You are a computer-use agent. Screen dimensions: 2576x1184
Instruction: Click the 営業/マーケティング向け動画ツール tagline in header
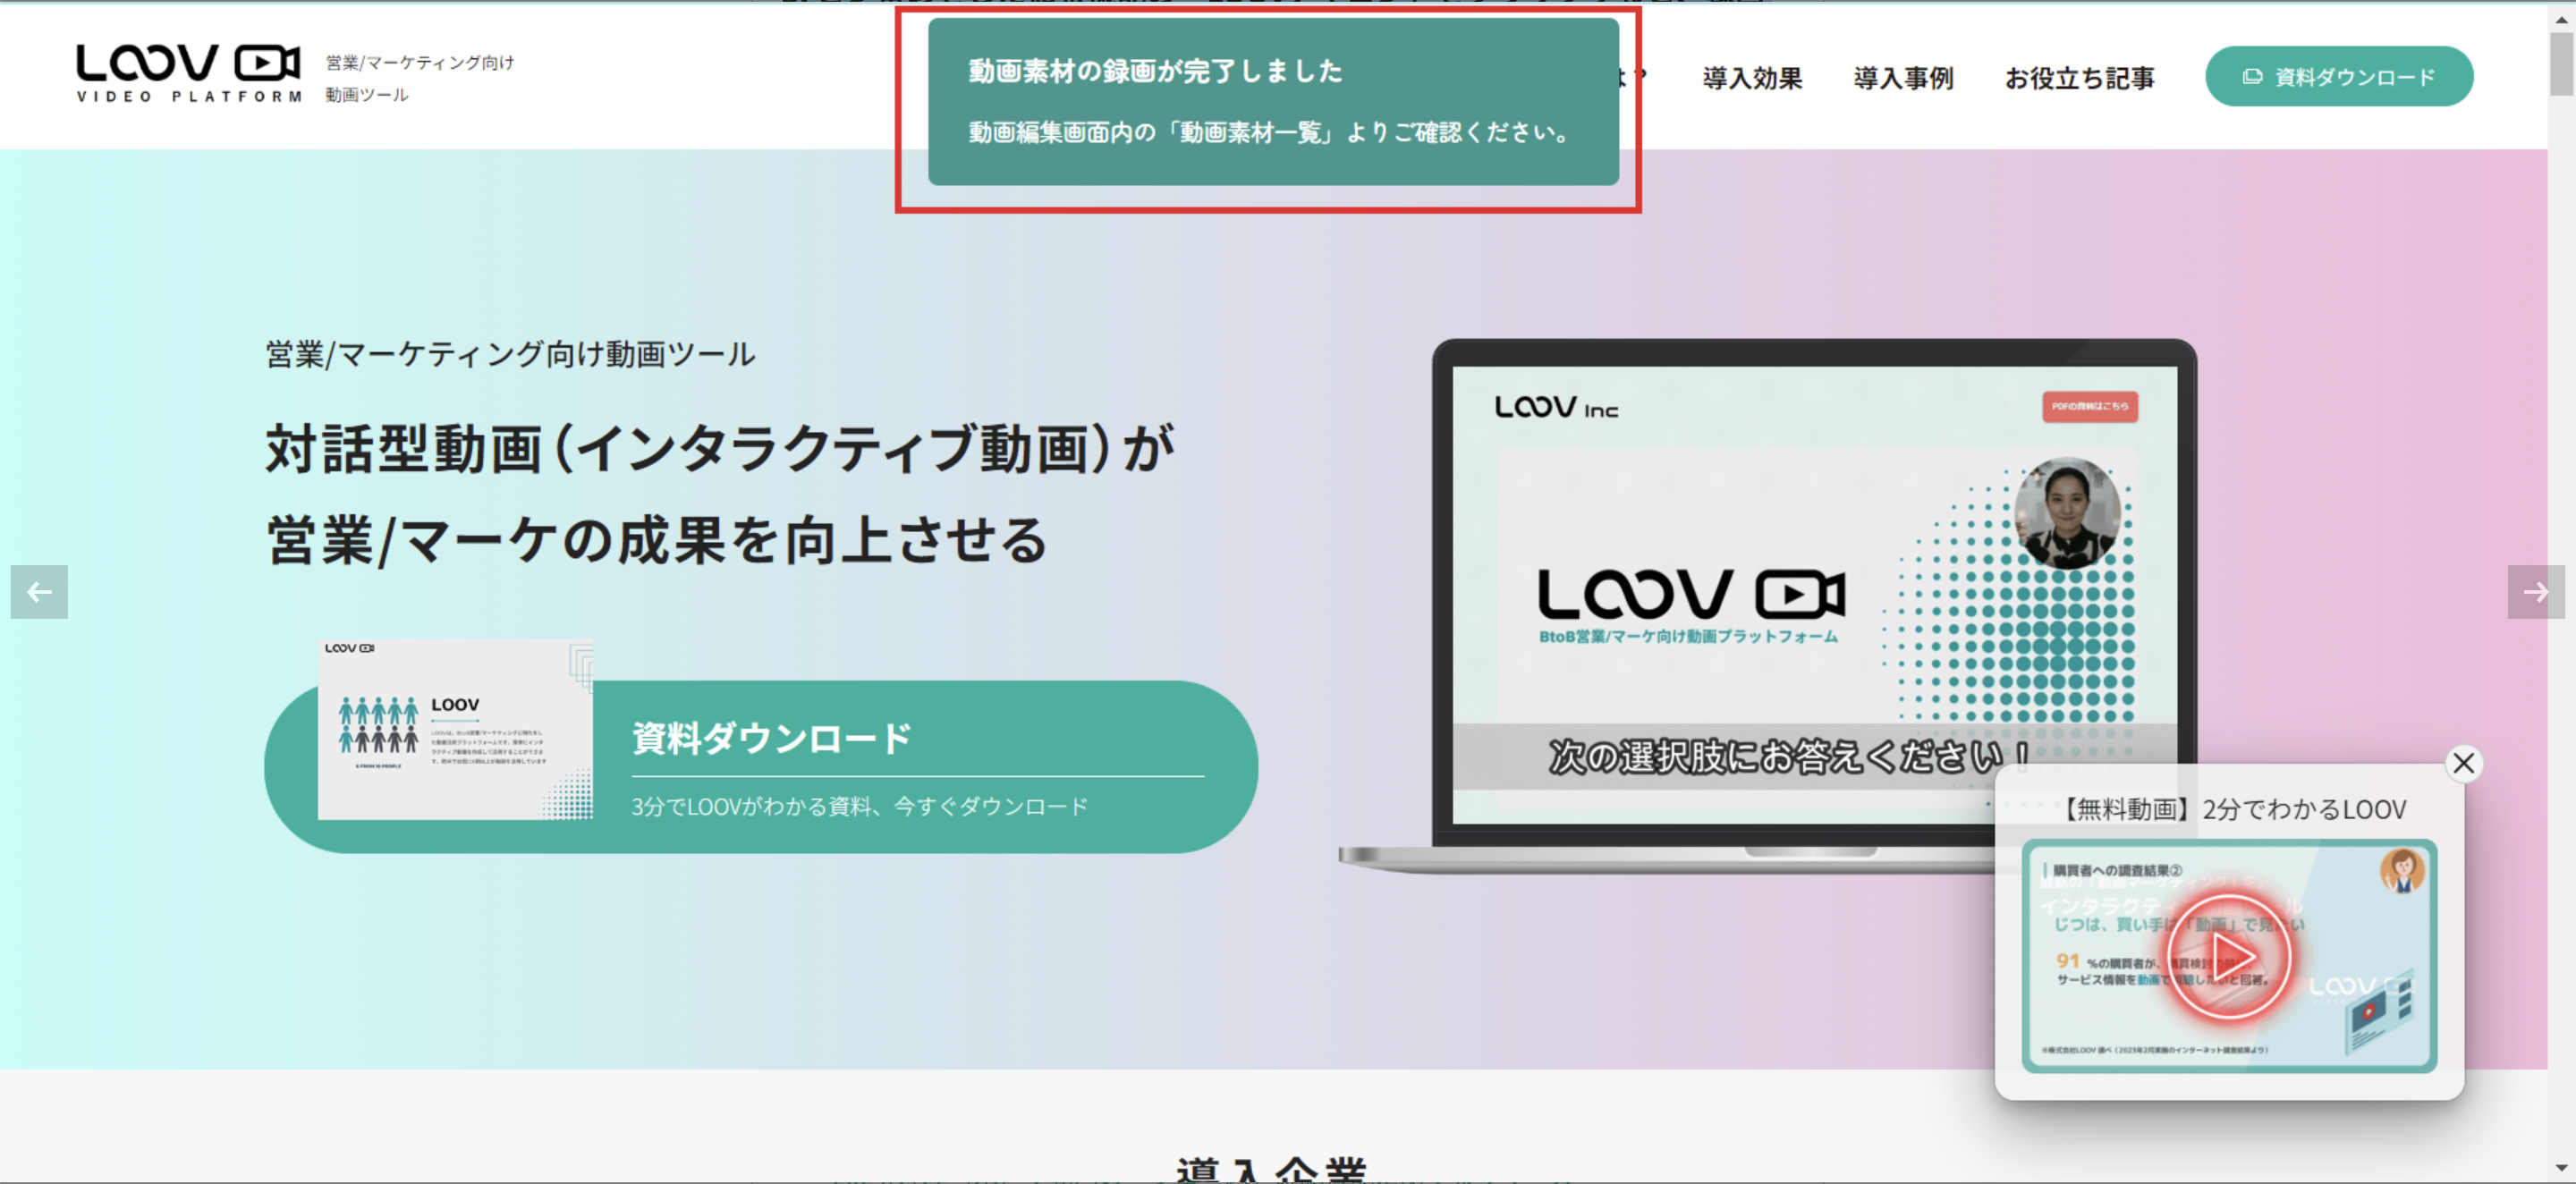pyautogui.click(x=420, y=78)
